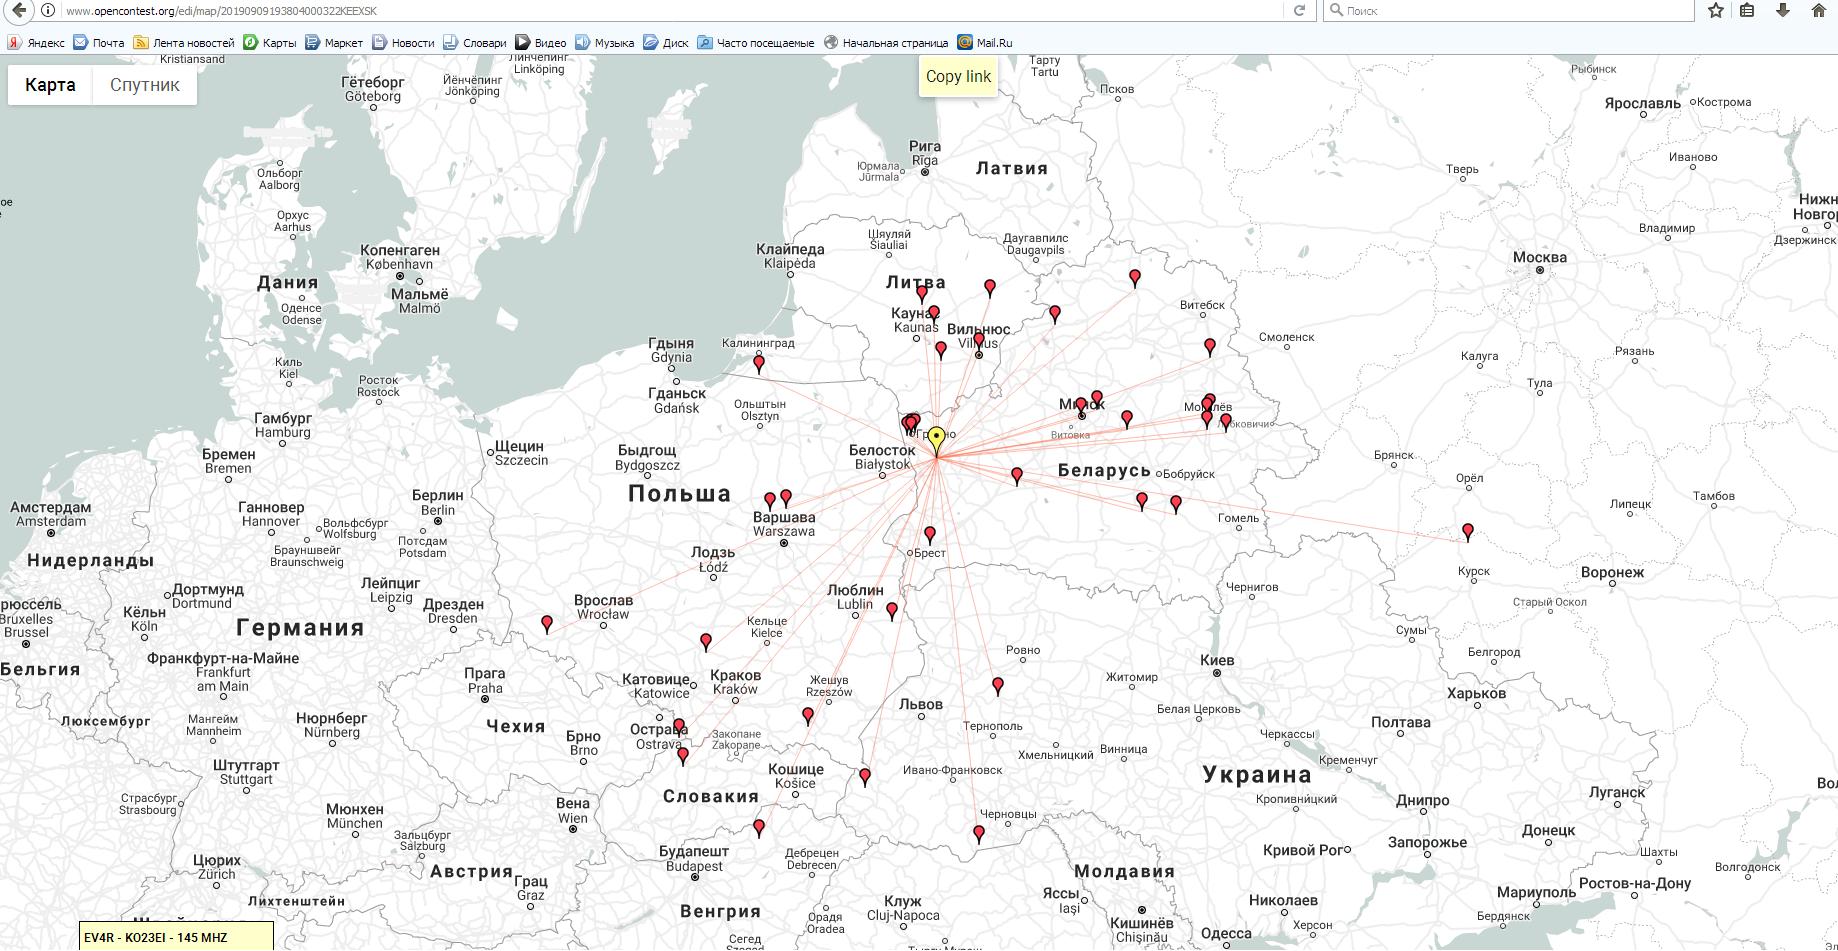Click the Москва city label

(x=1540, y=257)
